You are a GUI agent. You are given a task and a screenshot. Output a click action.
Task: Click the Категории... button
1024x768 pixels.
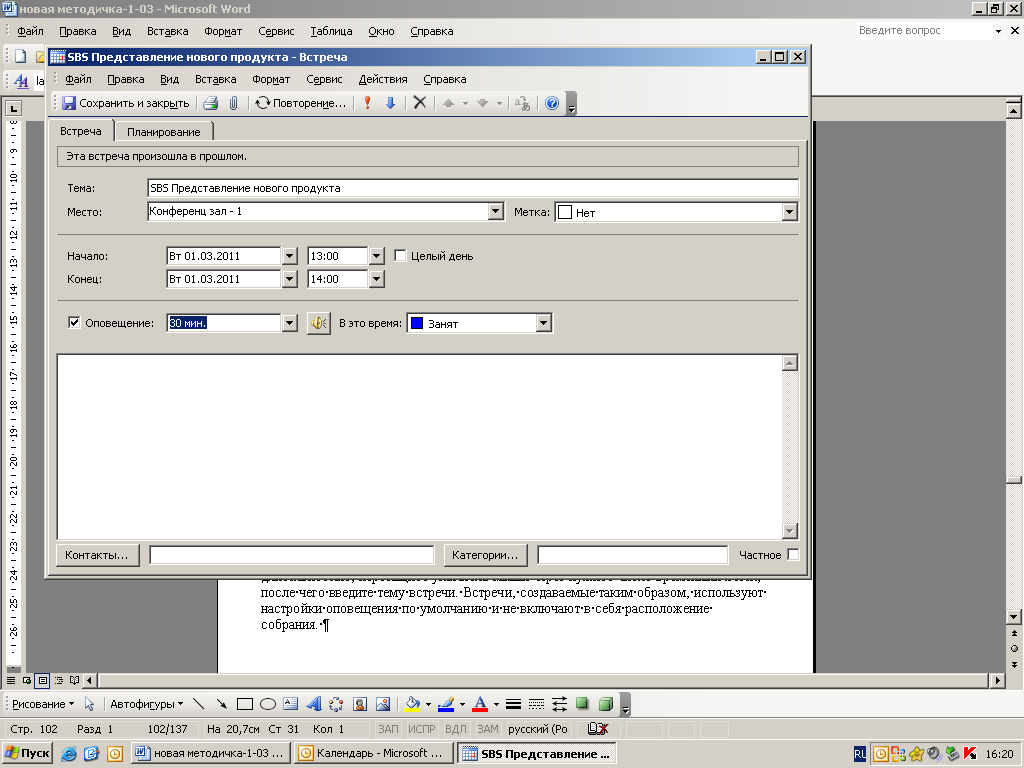[485, 555]
